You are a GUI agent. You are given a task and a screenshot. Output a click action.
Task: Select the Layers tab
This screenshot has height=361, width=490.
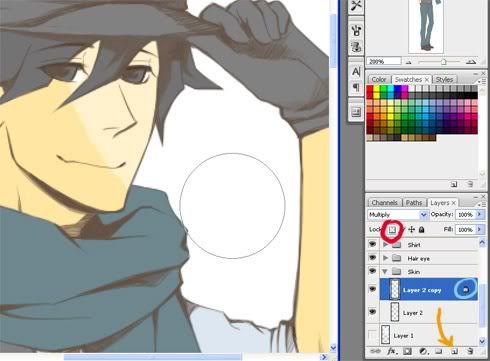(440, 203)
